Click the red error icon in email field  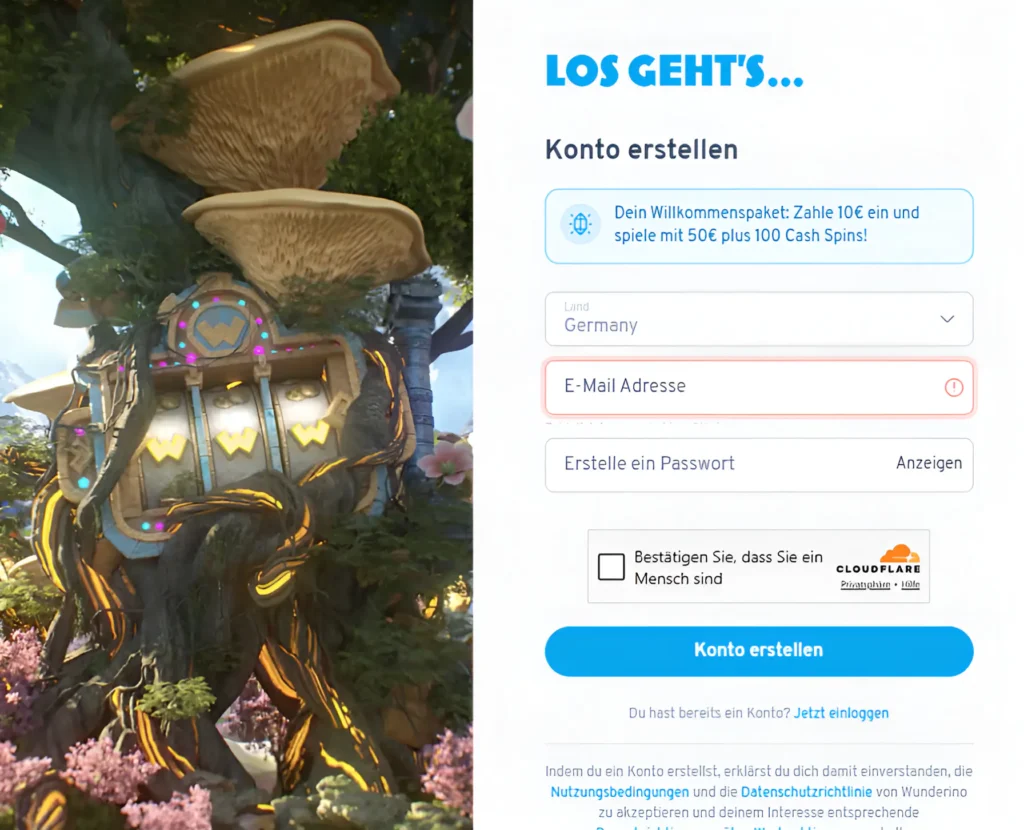pyautogui.click(x=953, y=387)
